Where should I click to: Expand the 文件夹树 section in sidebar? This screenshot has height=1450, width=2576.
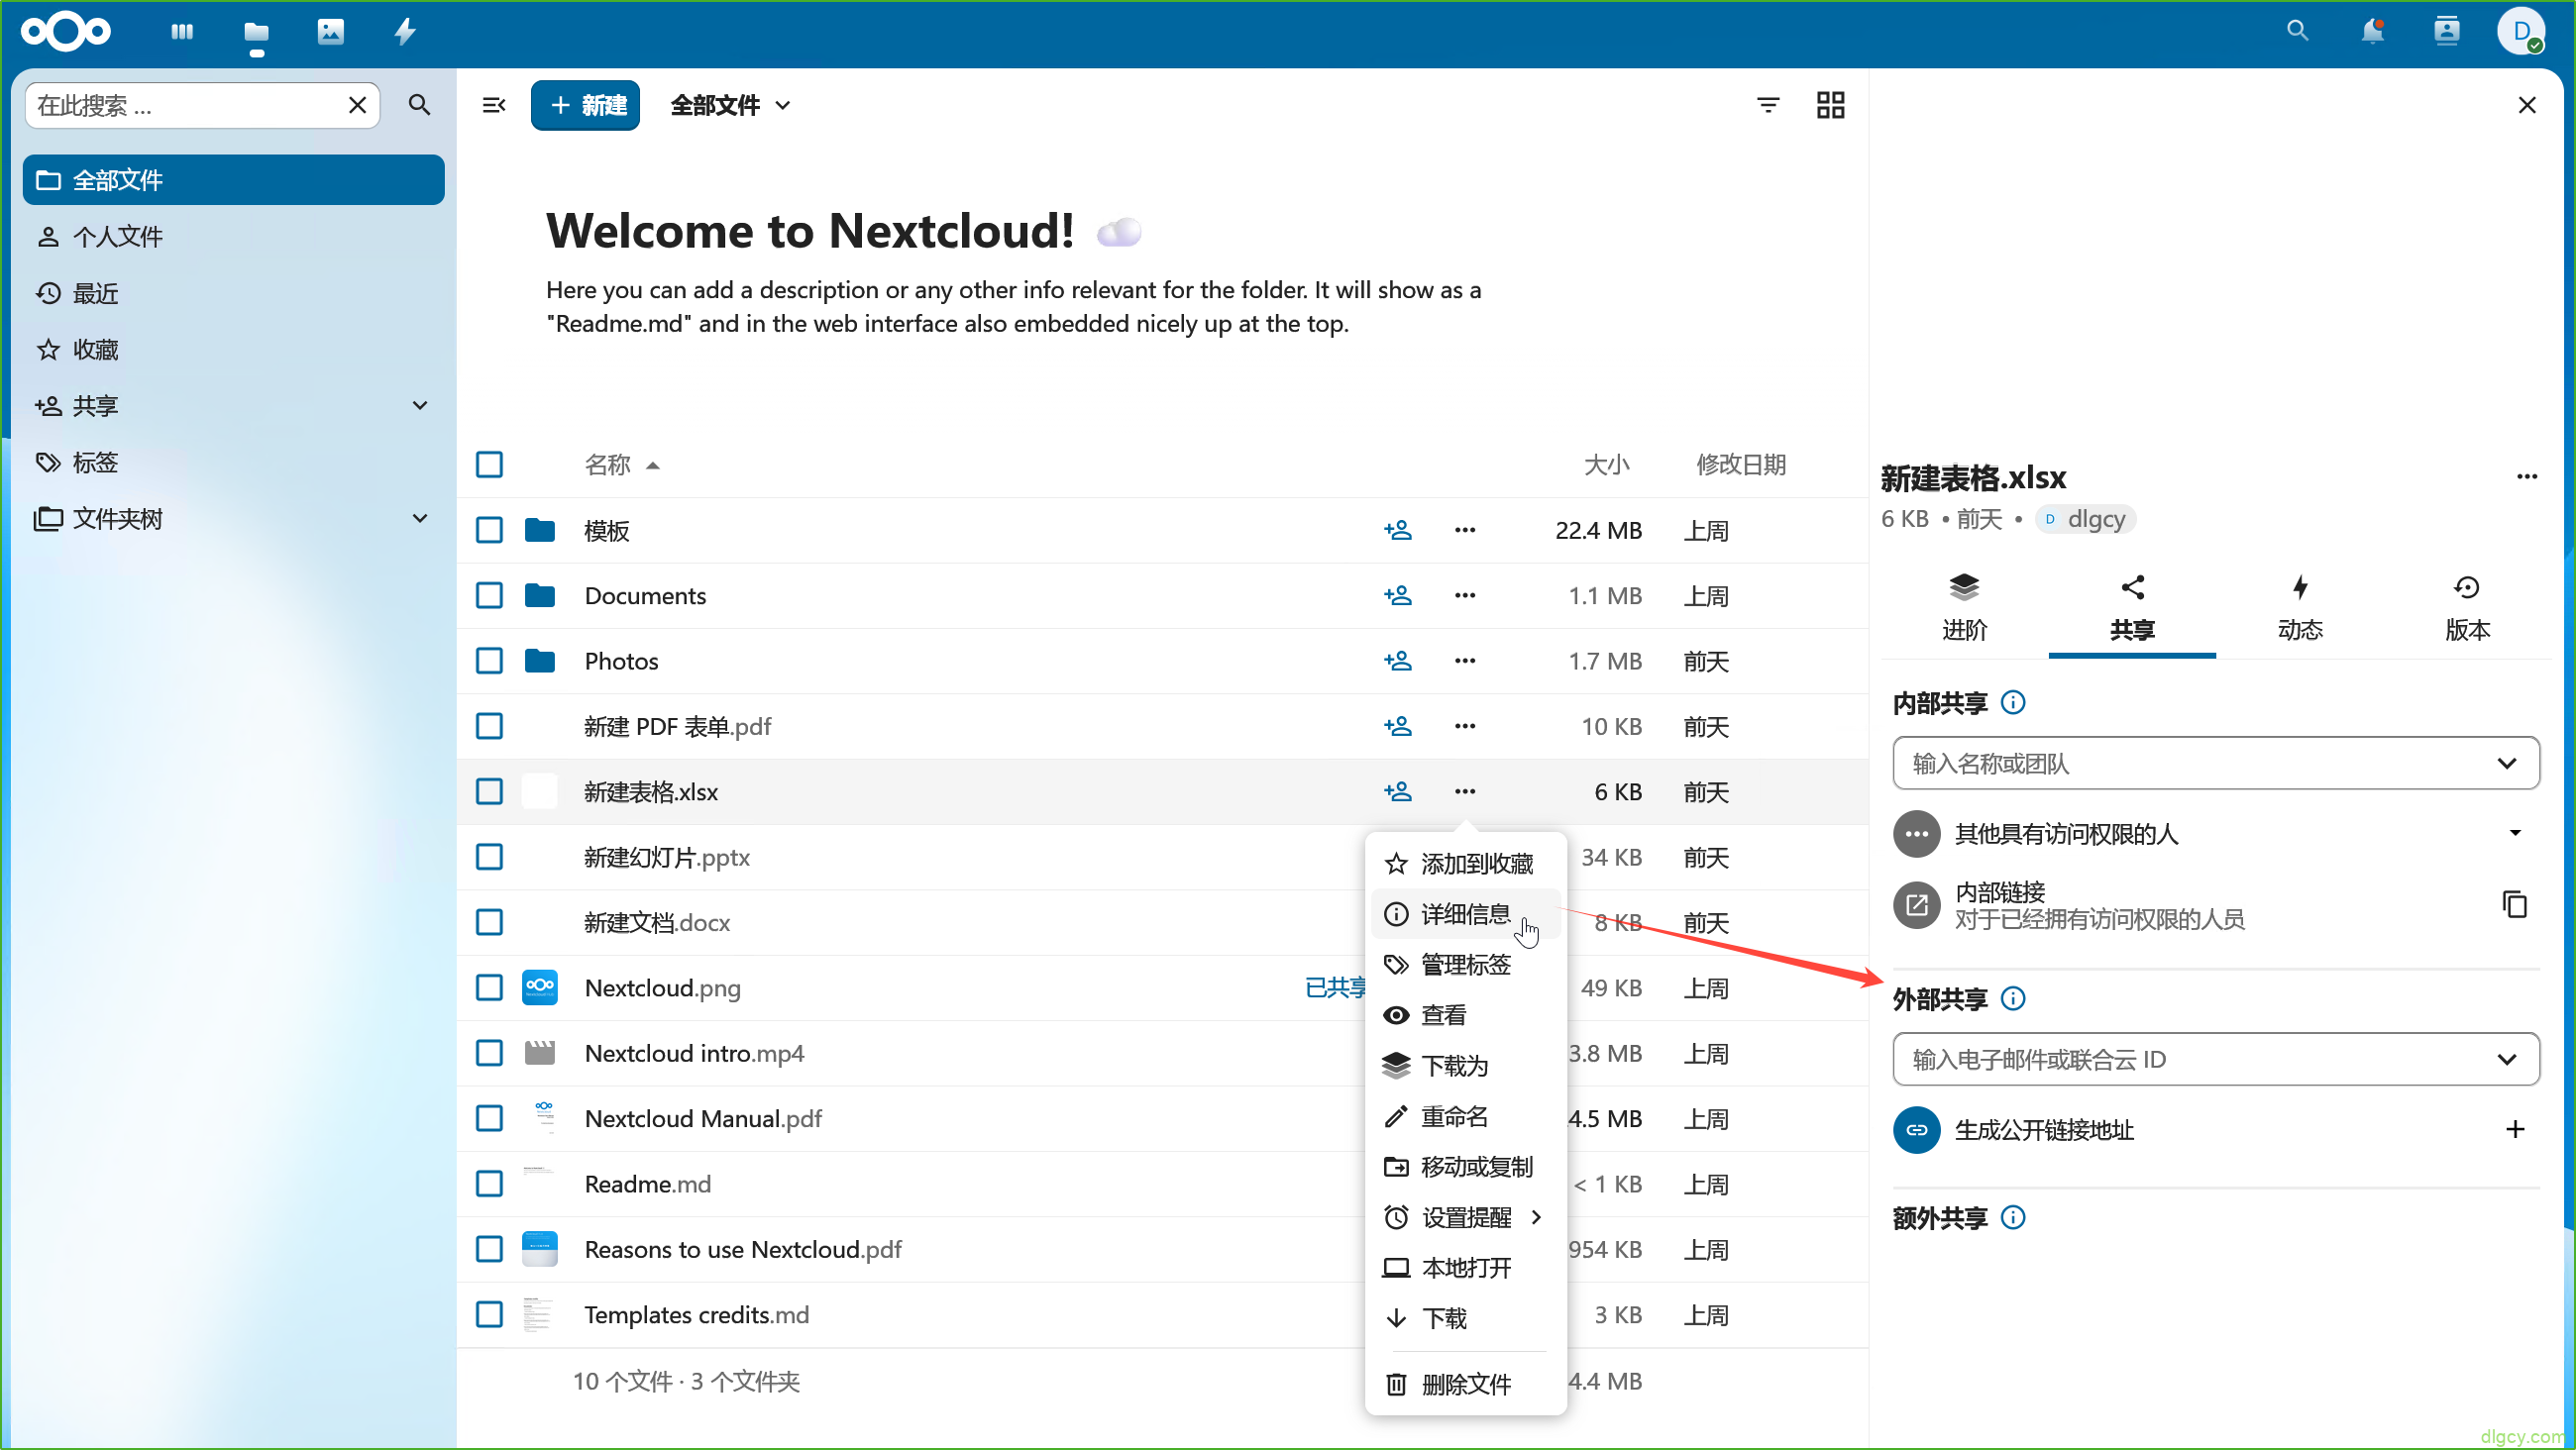420,518
